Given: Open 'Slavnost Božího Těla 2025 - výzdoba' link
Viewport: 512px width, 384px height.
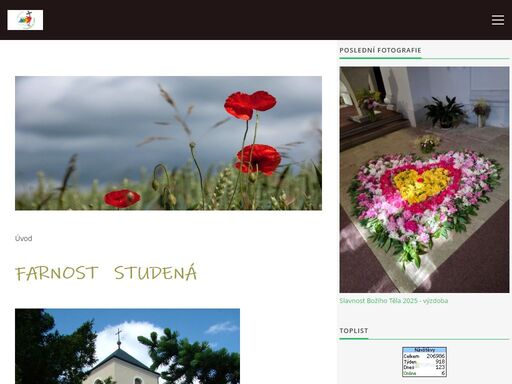Looking at the screenshot, I should coord(394,301).
